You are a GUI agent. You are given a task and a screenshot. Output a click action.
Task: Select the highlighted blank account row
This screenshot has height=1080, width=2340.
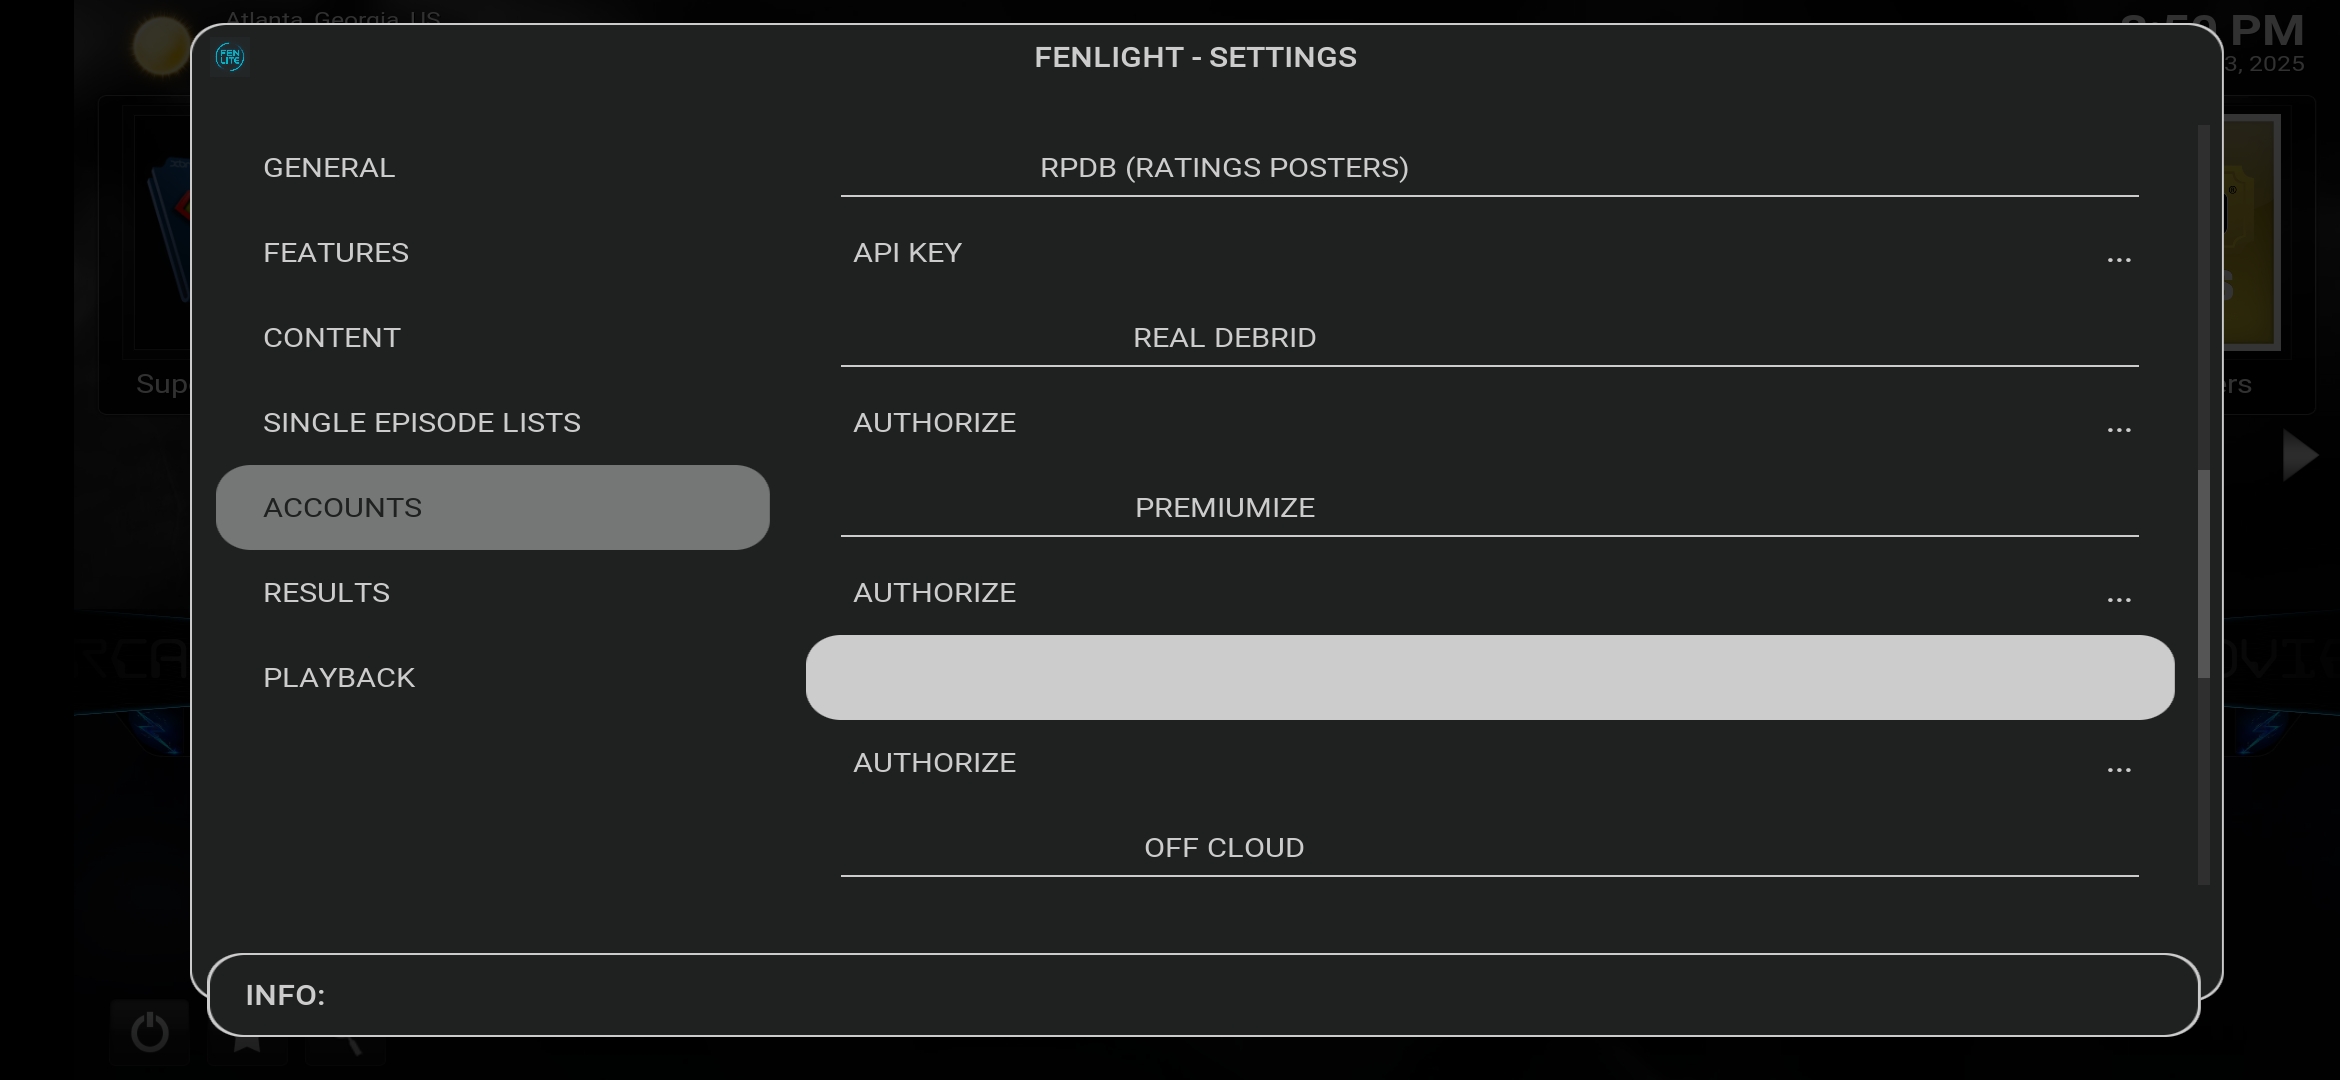coord(1490,677)
